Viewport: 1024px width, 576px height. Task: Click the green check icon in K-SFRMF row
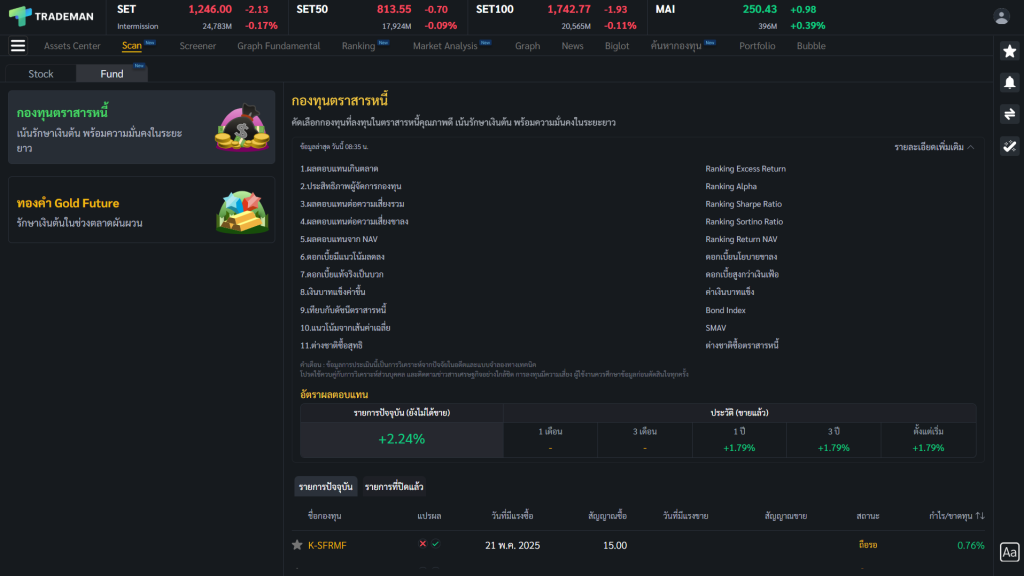click(x=436, y=544)
